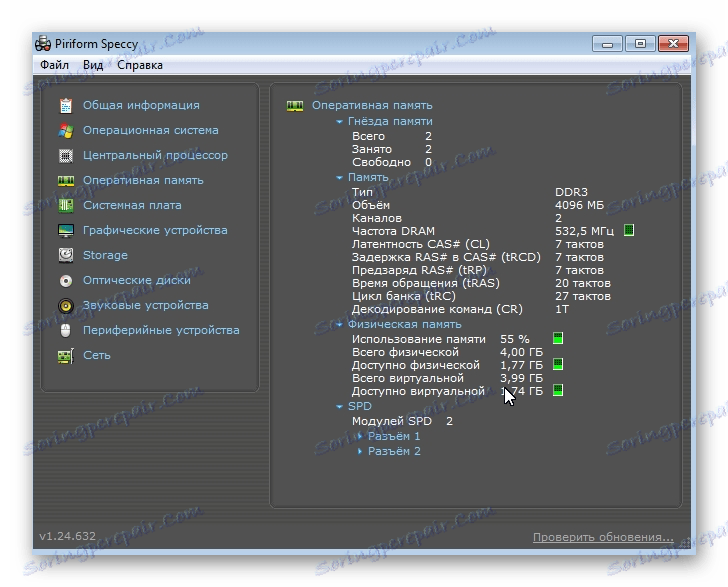Click the Storage hard drive icon
This screenshot has height=587, width=728.
65,255
